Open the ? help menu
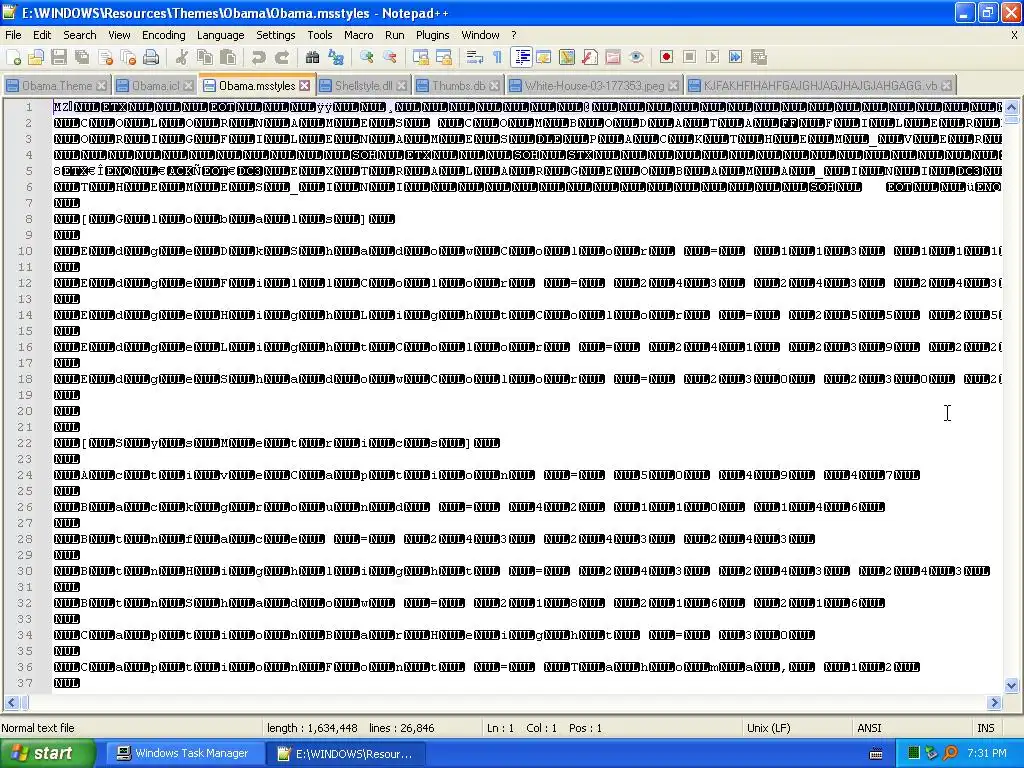Image resolution: width=1024 pixels, height=768 pixels. pyautogui.click(x=514, y=35)
